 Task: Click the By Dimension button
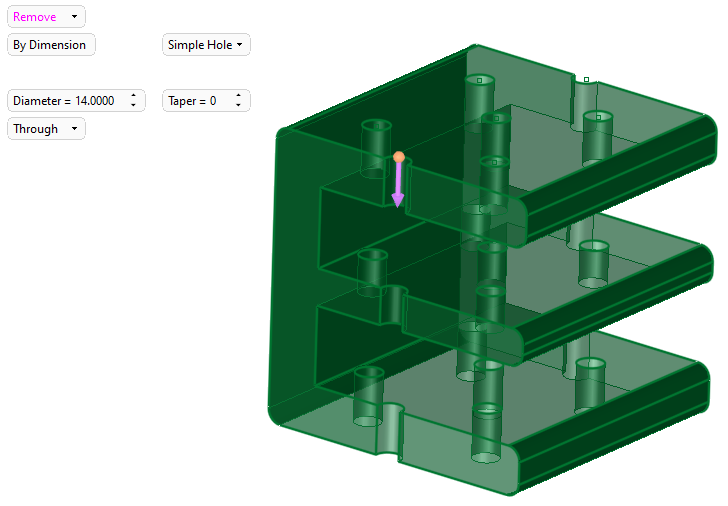click(50, 45)
